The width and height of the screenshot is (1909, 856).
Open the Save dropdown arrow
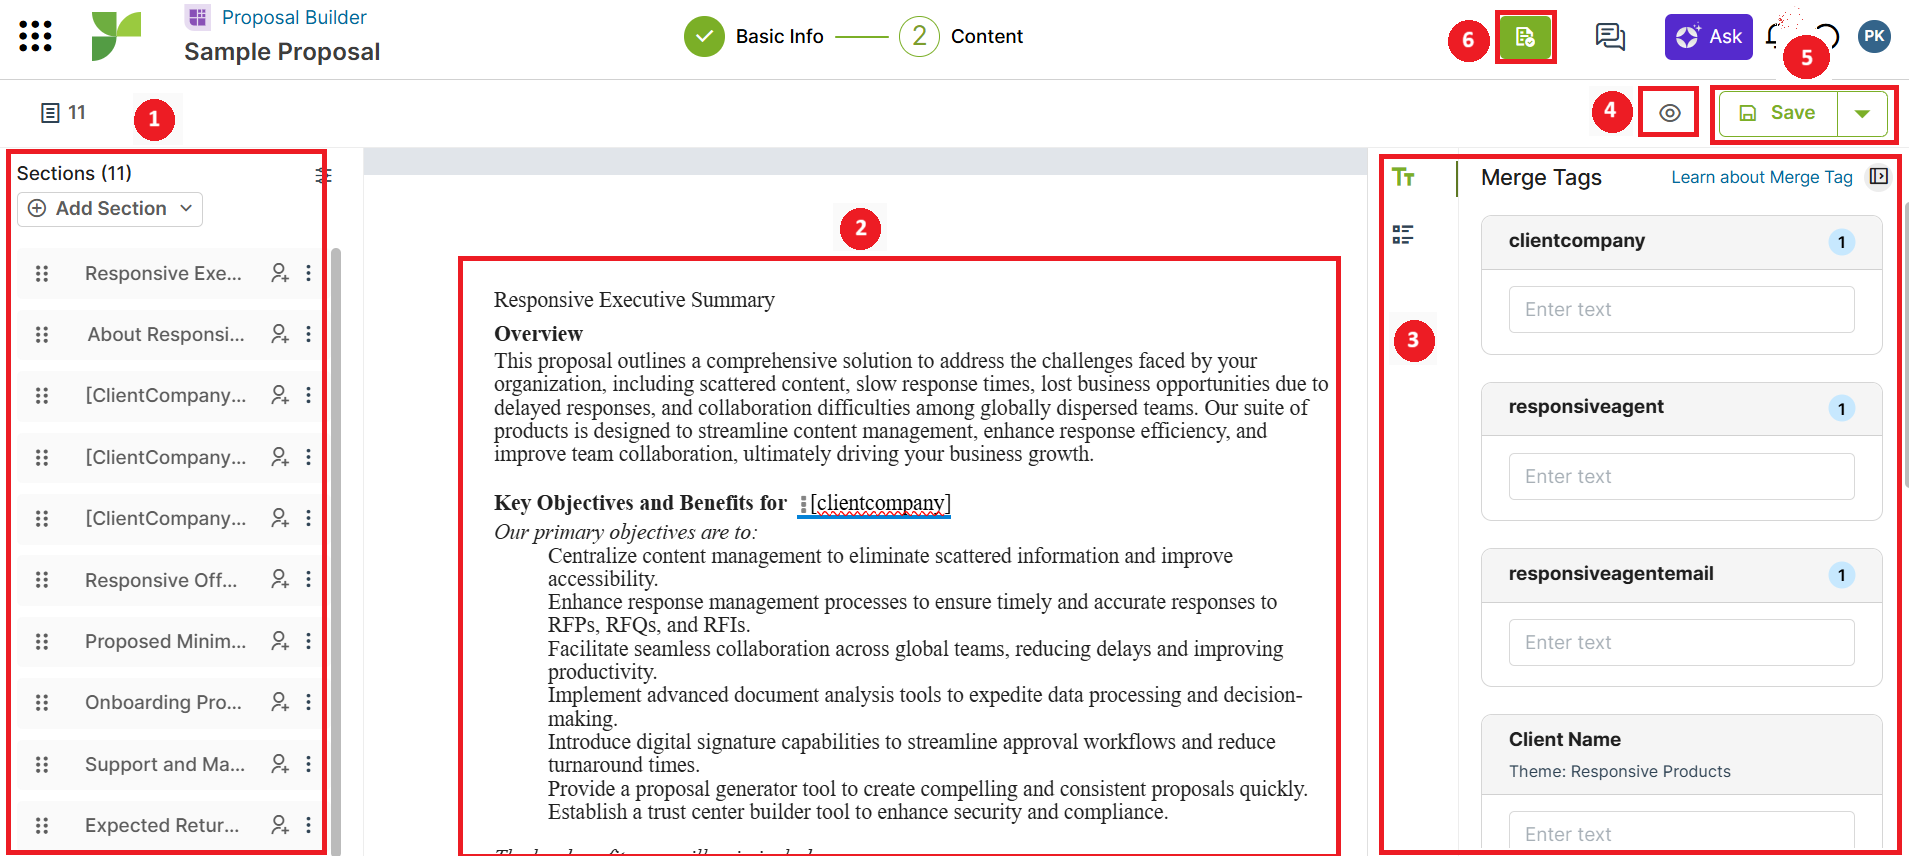pyautogui.click(x=1862, y=113)
